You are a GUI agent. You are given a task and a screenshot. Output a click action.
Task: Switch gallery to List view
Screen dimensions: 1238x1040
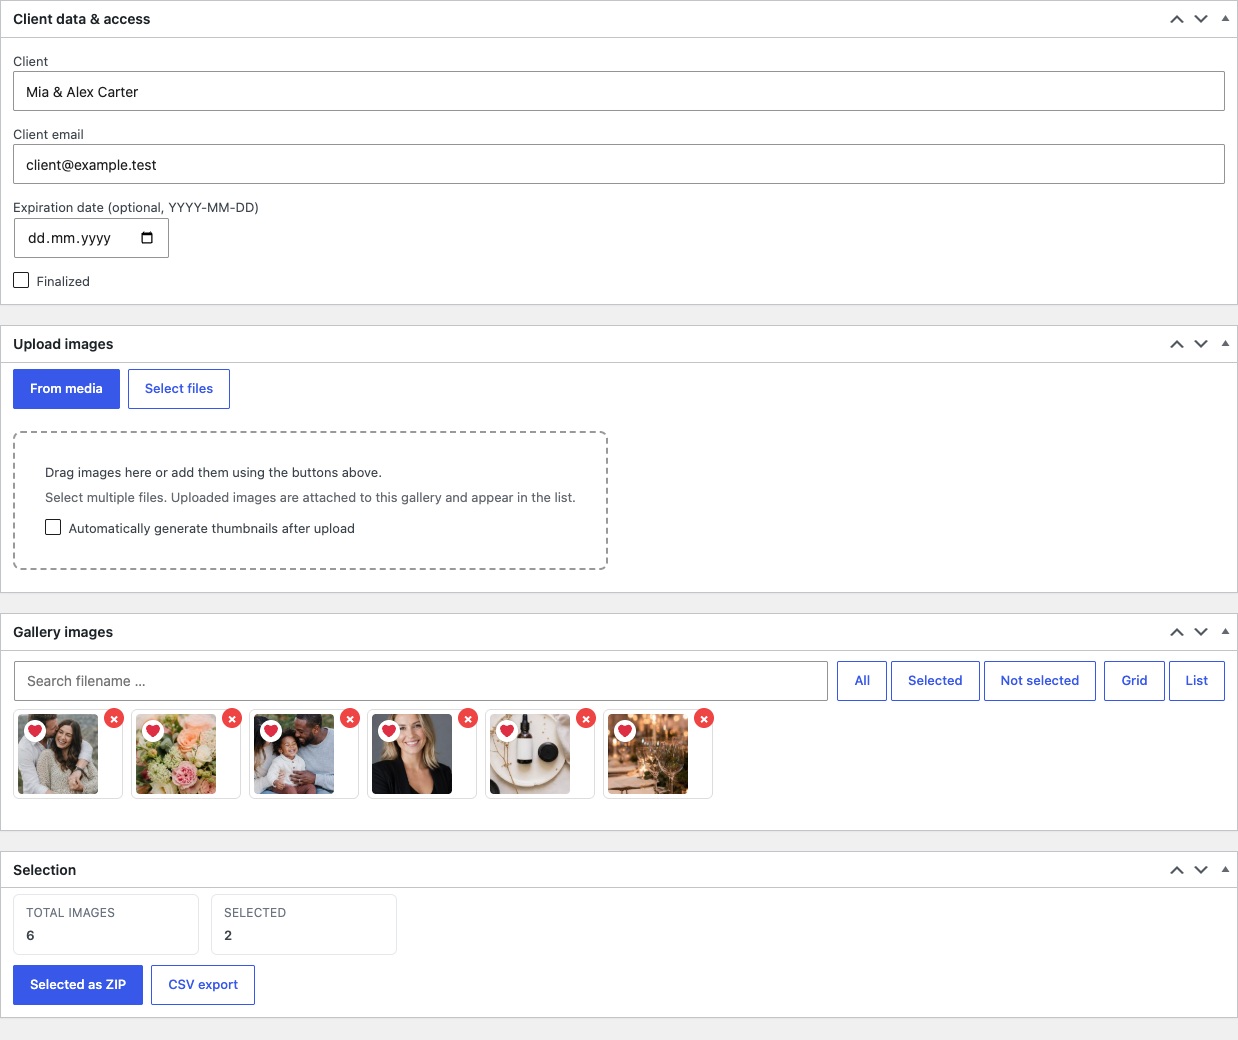click(1197, 681)
